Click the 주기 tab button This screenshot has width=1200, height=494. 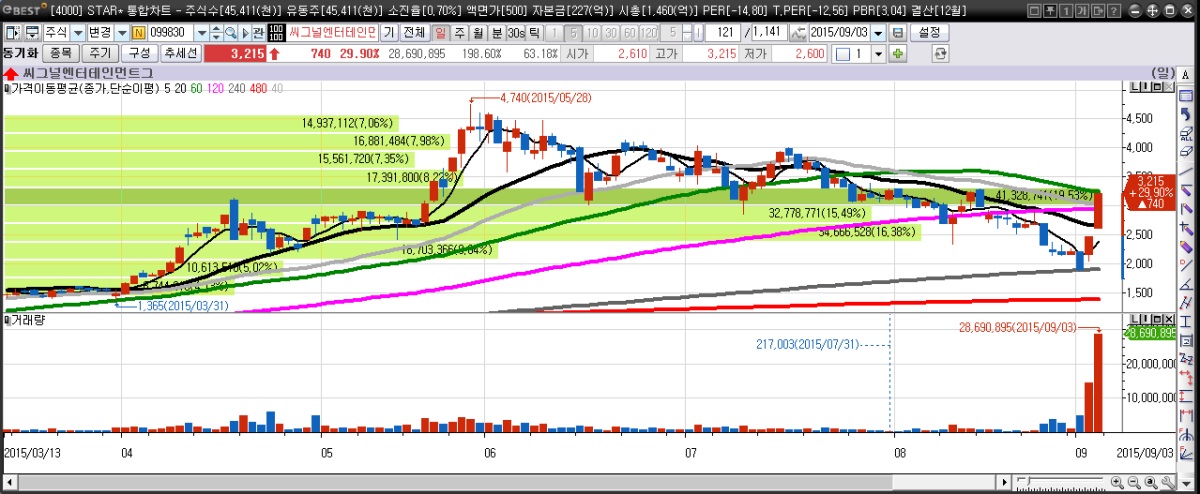click(100, 54)
